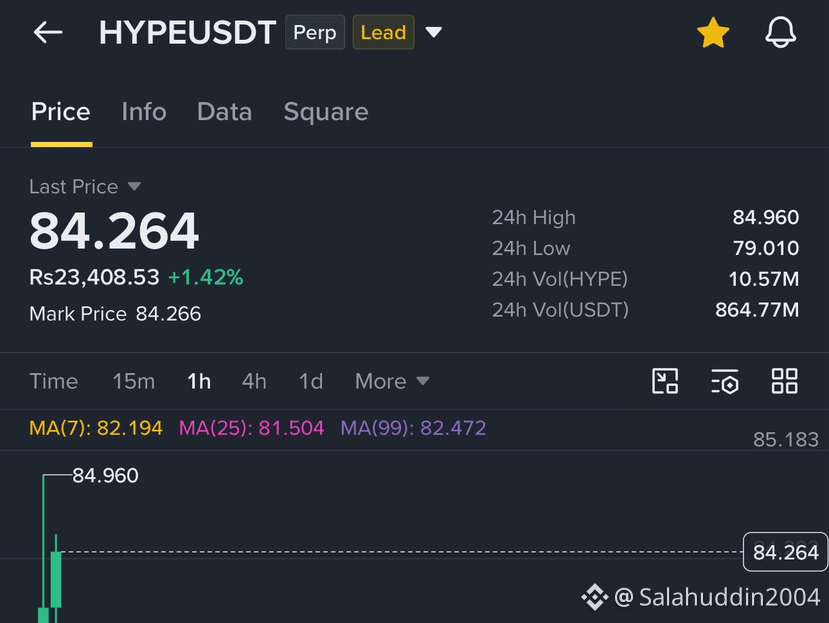Expand the HYPEUSDT pair selector arrow
Screen dimensions: 829x623
(434, 32)
